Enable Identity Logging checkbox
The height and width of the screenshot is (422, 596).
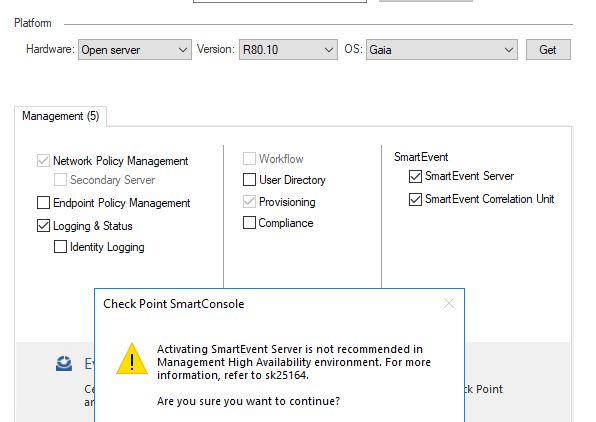click(x=60, y=246)
